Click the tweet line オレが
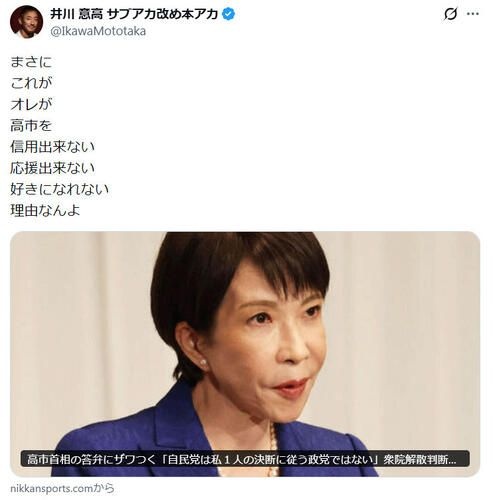 [31, 104]
